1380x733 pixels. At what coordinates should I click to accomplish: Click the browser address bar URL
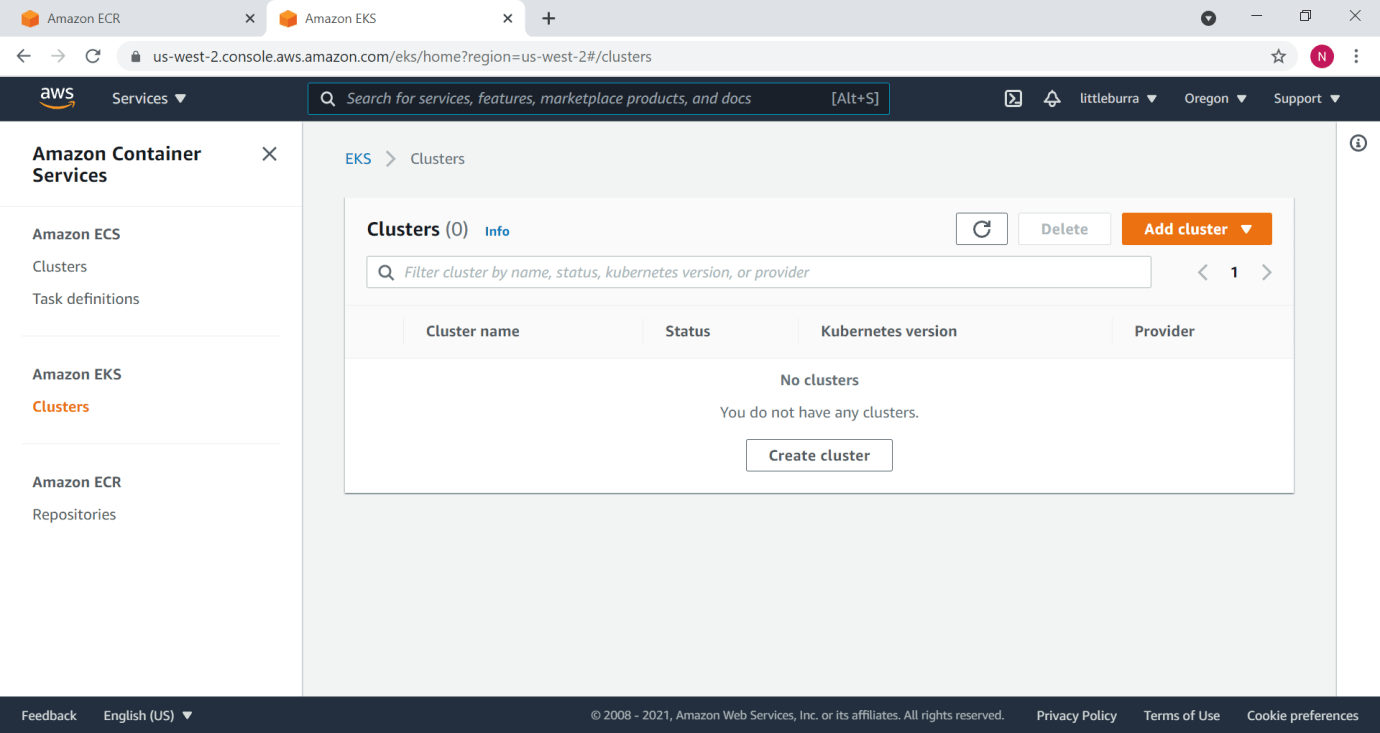click(x=402, y=57)
